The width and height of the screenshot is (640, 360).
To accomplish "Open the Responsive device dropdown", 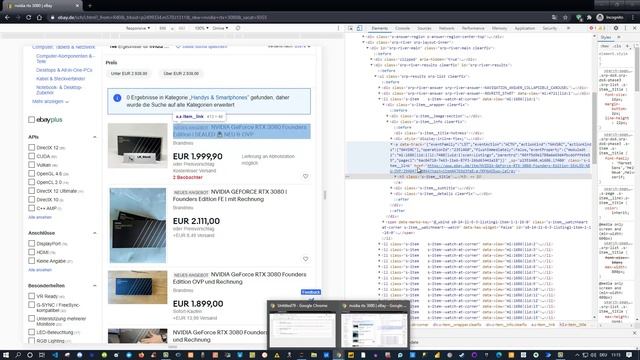I will (x=138, y=28).
